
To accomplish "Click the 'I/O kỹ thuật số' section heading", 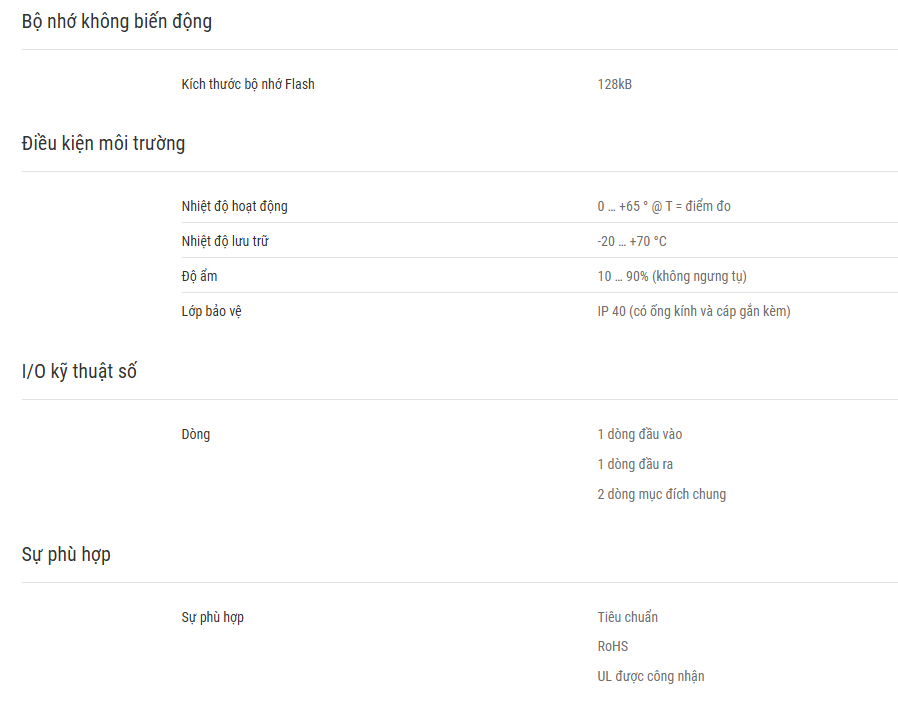I will point(79,371).
